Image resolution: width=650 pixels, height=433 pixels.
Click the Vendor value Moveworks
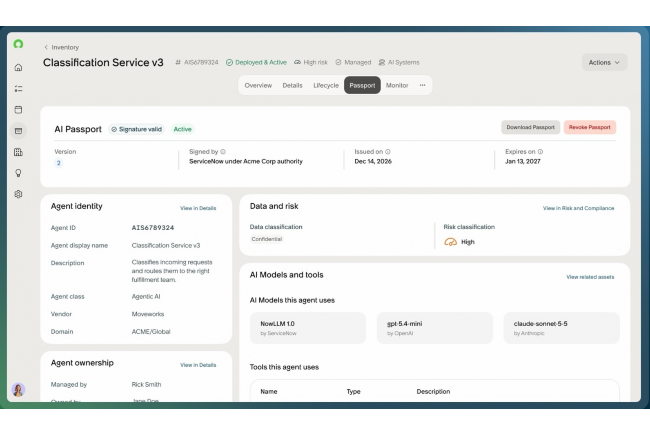[x=148, y=314]
